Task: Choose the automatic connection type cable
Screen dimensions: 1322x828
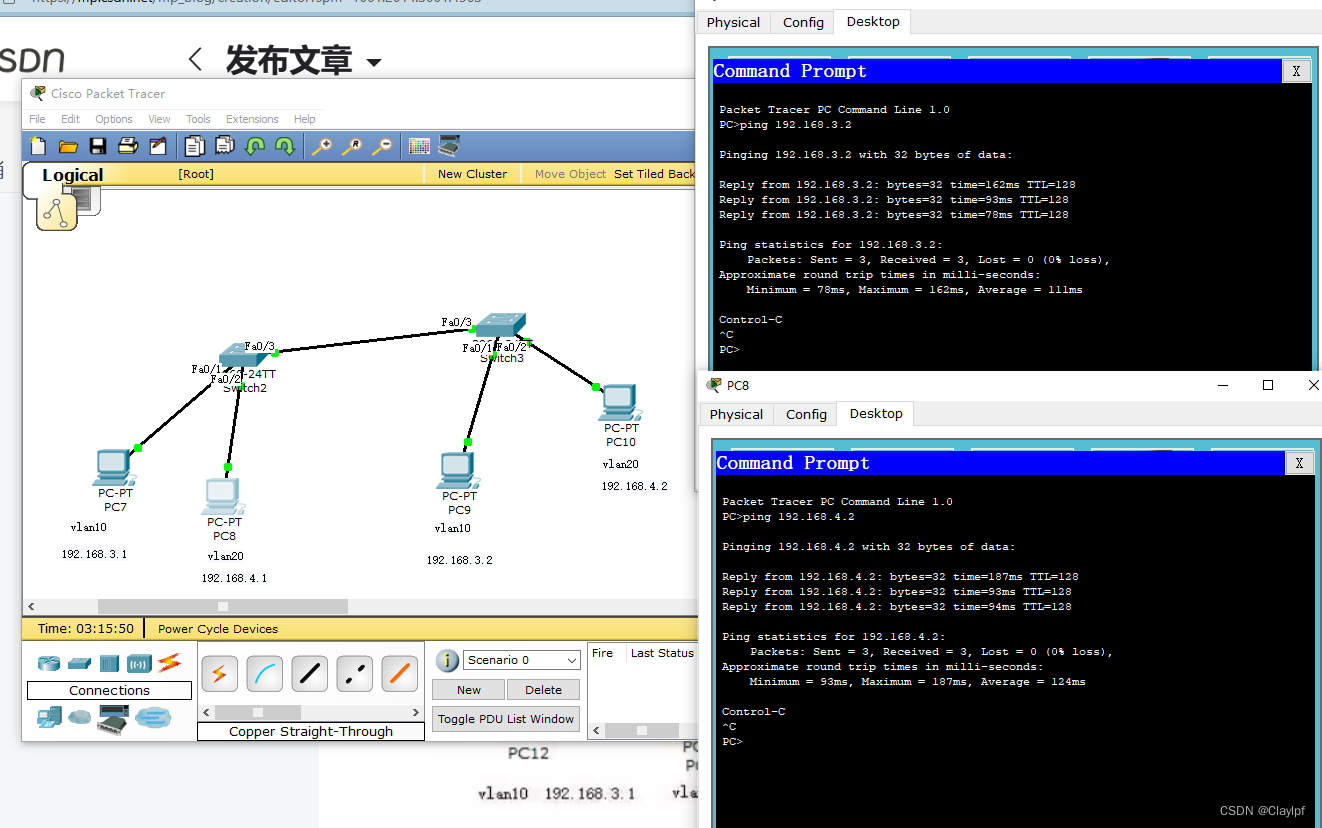Action: [x=220, y=674]
